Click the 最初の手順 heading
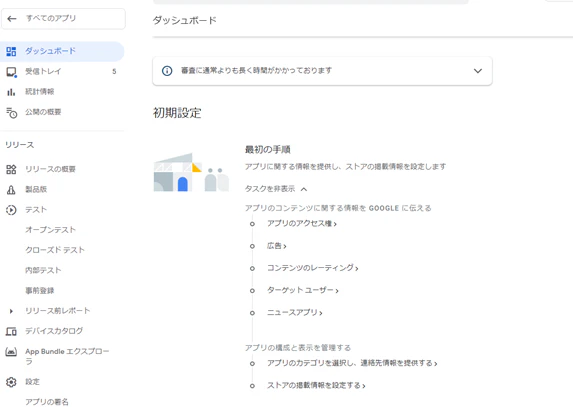 coord(267,149)
